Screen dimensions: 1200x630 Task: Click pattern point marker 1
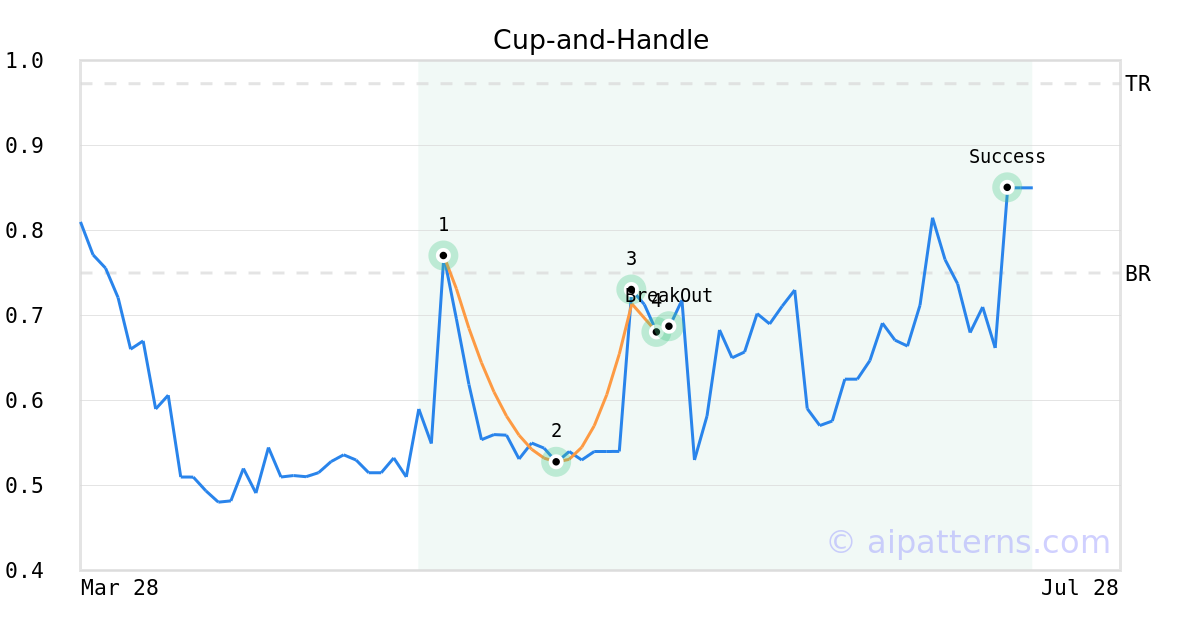click(x=443, y=255)
